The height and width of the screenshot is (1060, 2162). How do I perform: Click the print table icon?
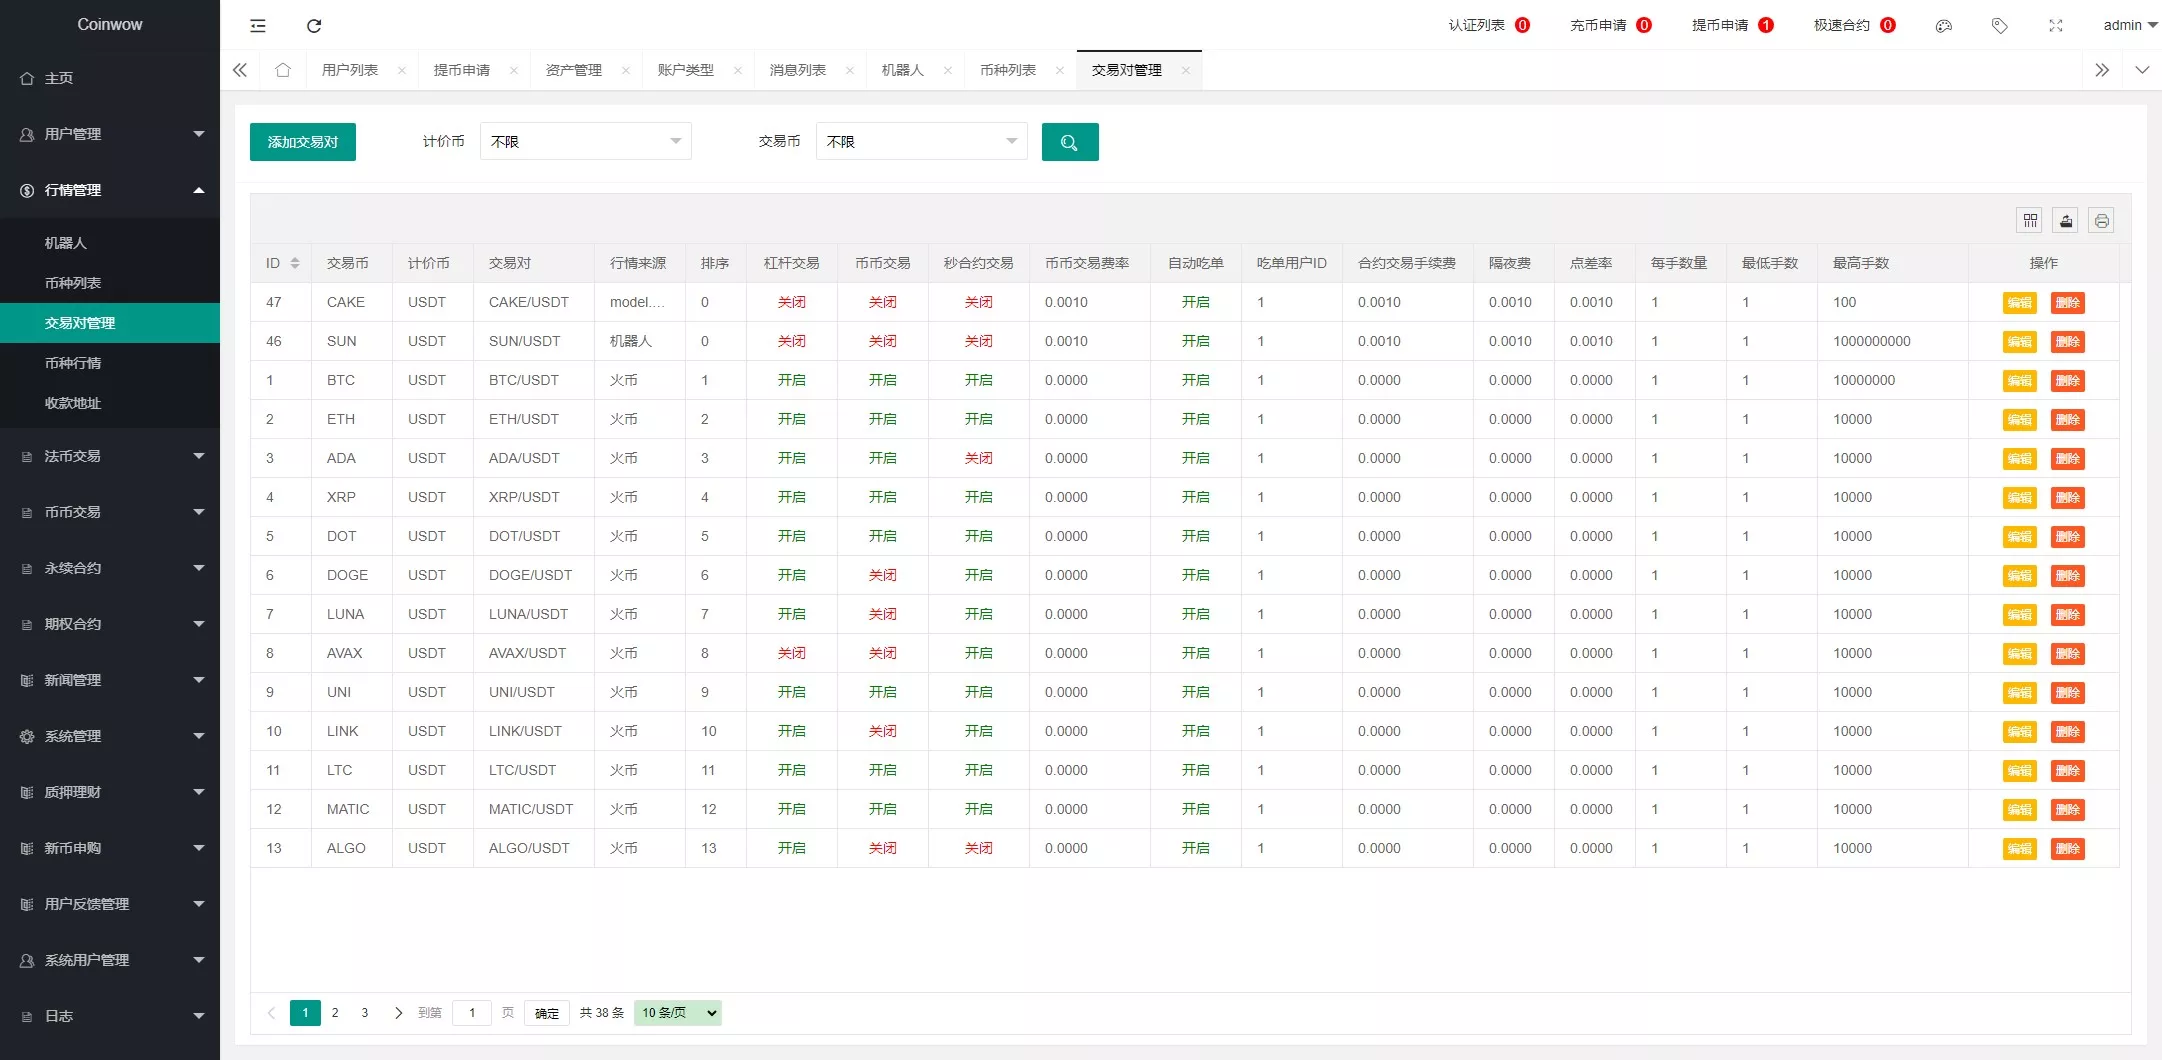pos(2101,221)
